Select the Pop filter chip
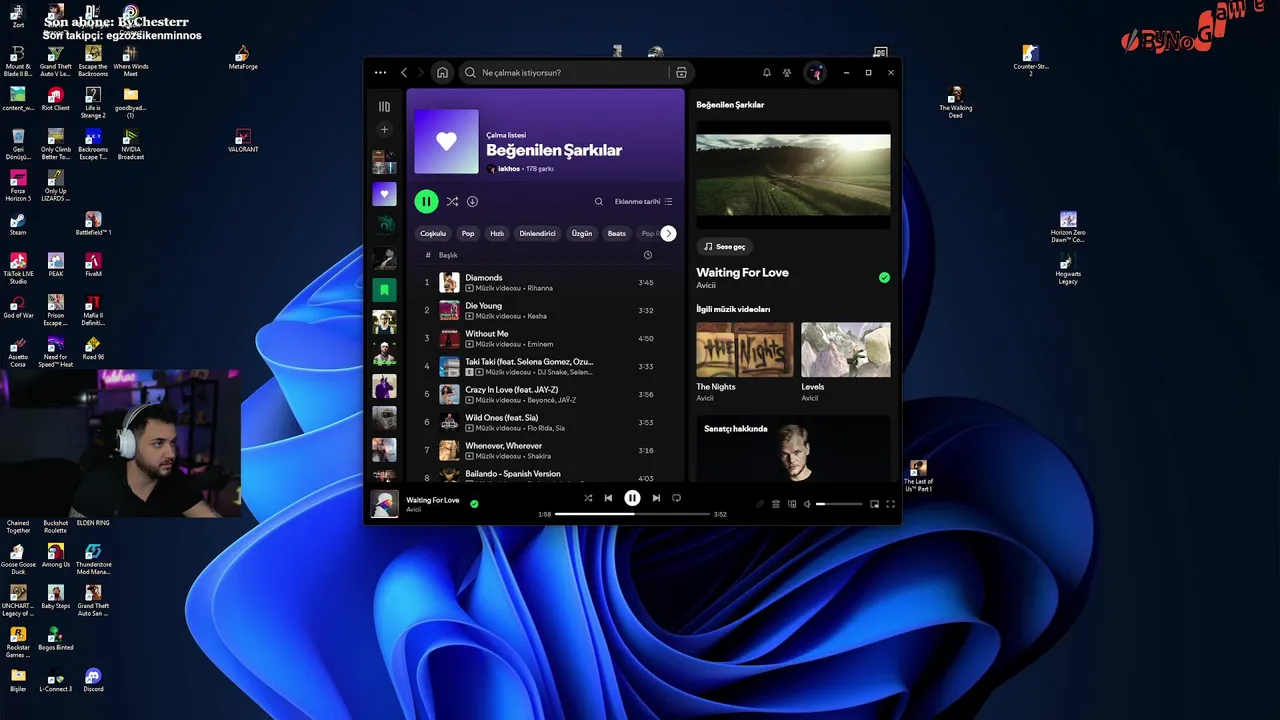The image size is (1280, 720). click(x=468, y=233)
